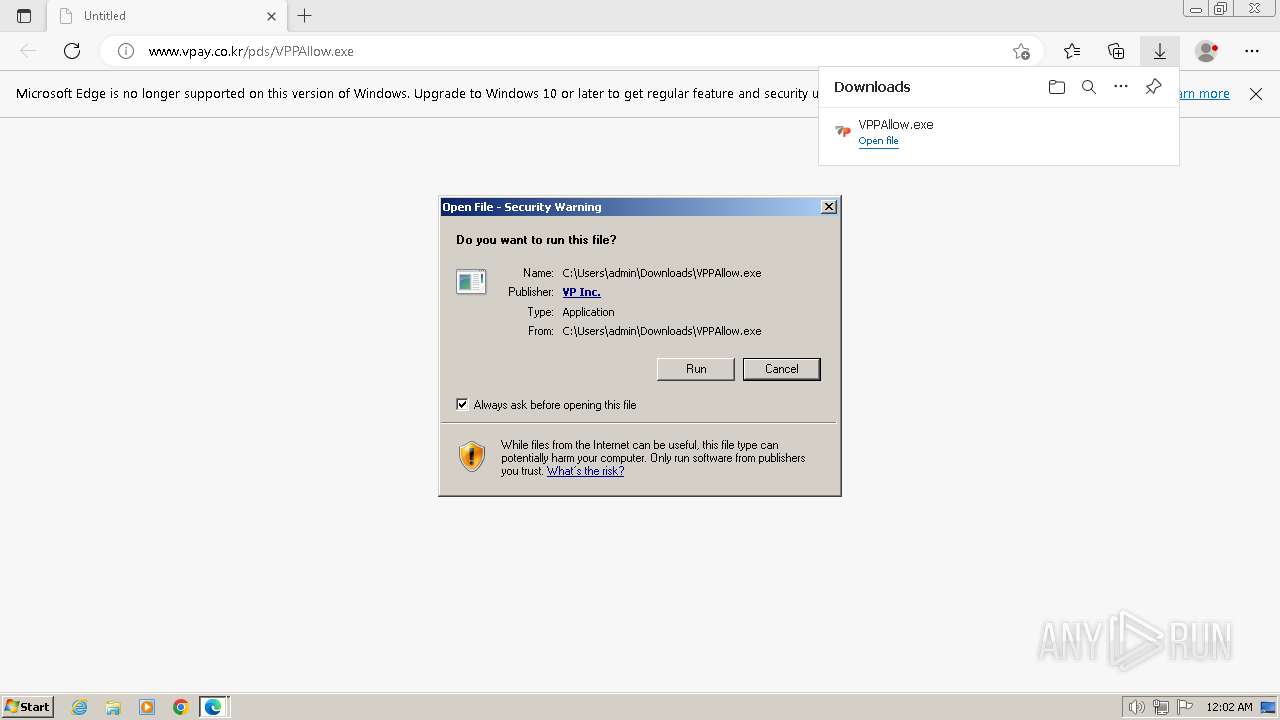Click the Cancel button
The width and height of the screenshot is (1280, 720).
[782, 369]
